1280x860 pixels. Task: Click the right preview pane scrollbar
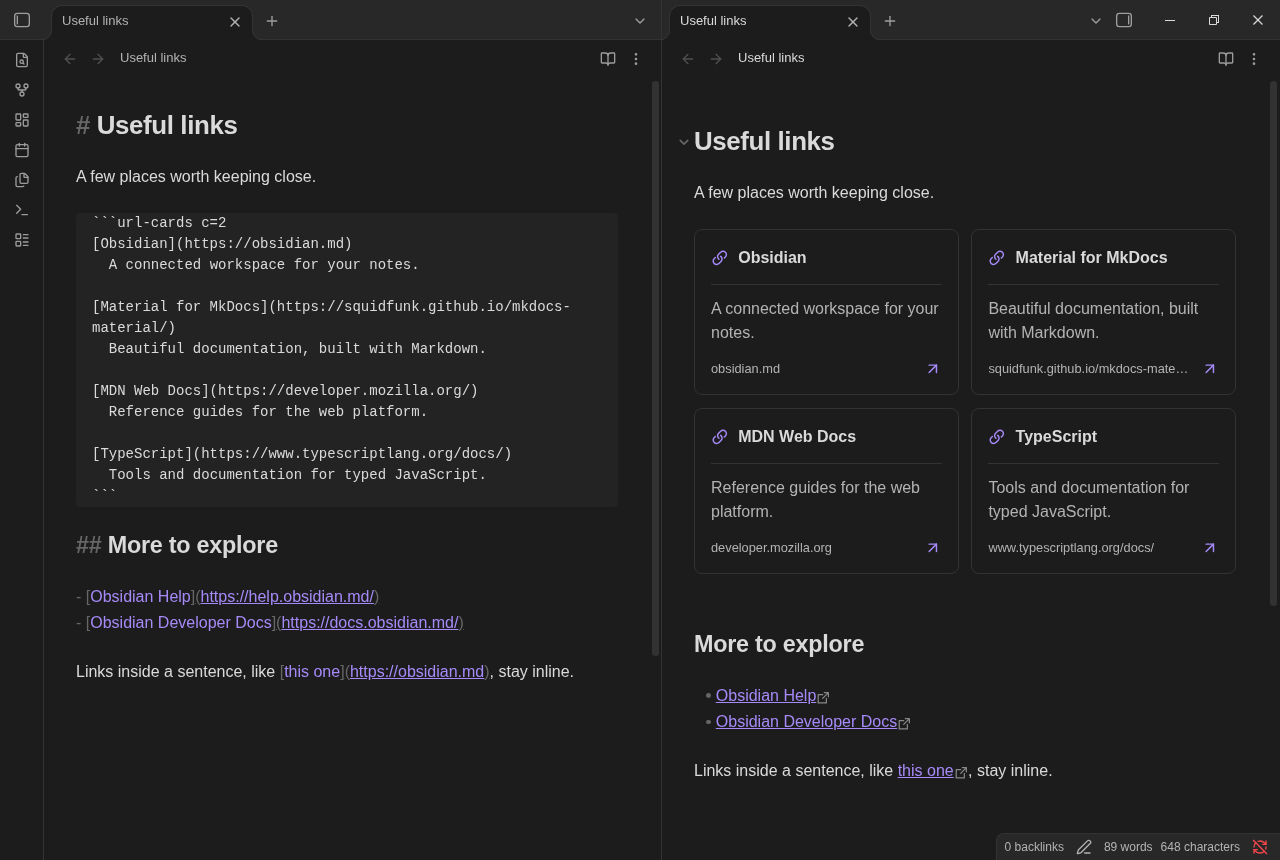click(x=1274, y=343)
